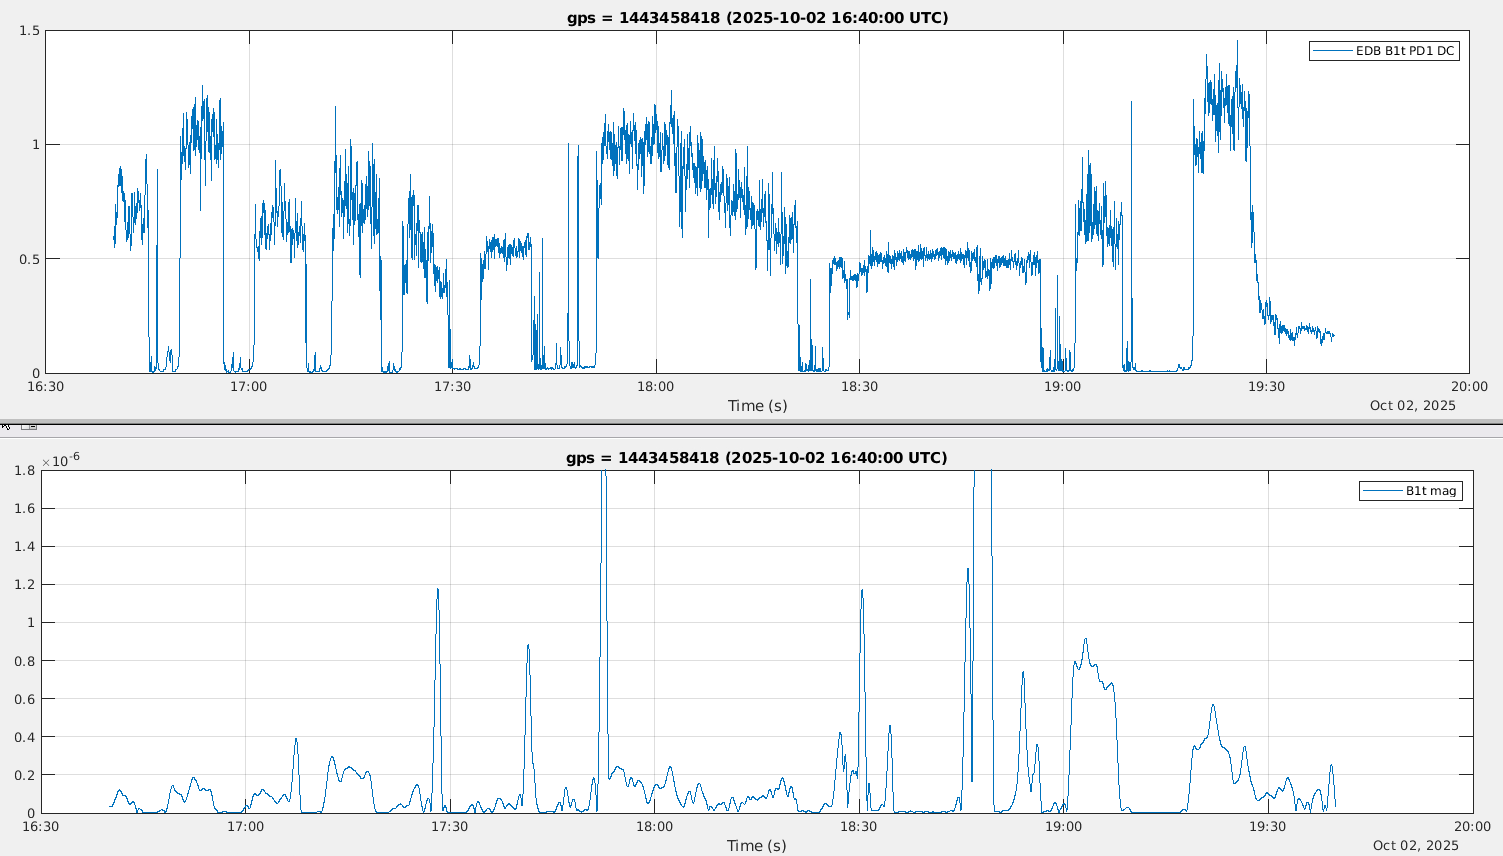Click the ×10⁻⁶ exponent label on lower axis
The image size is (1503, 856).
[61, 460]
